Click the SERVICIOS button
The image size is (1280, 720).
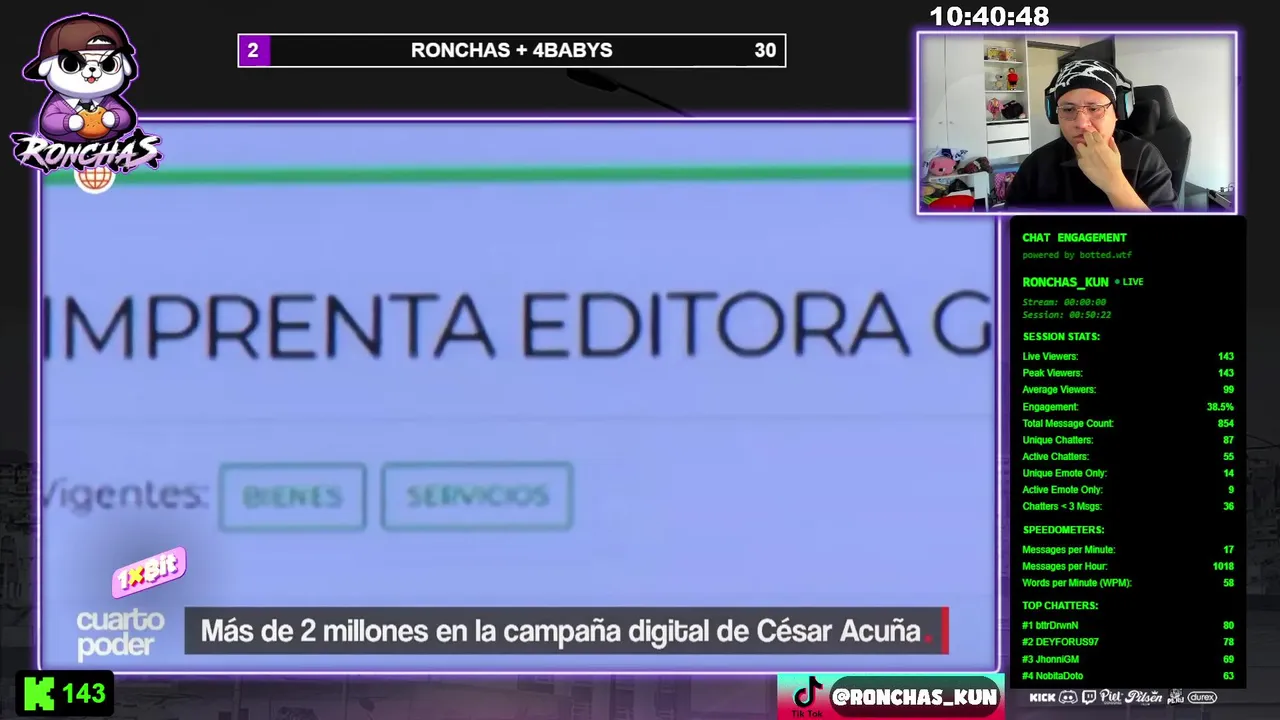[x=477, y=496]
